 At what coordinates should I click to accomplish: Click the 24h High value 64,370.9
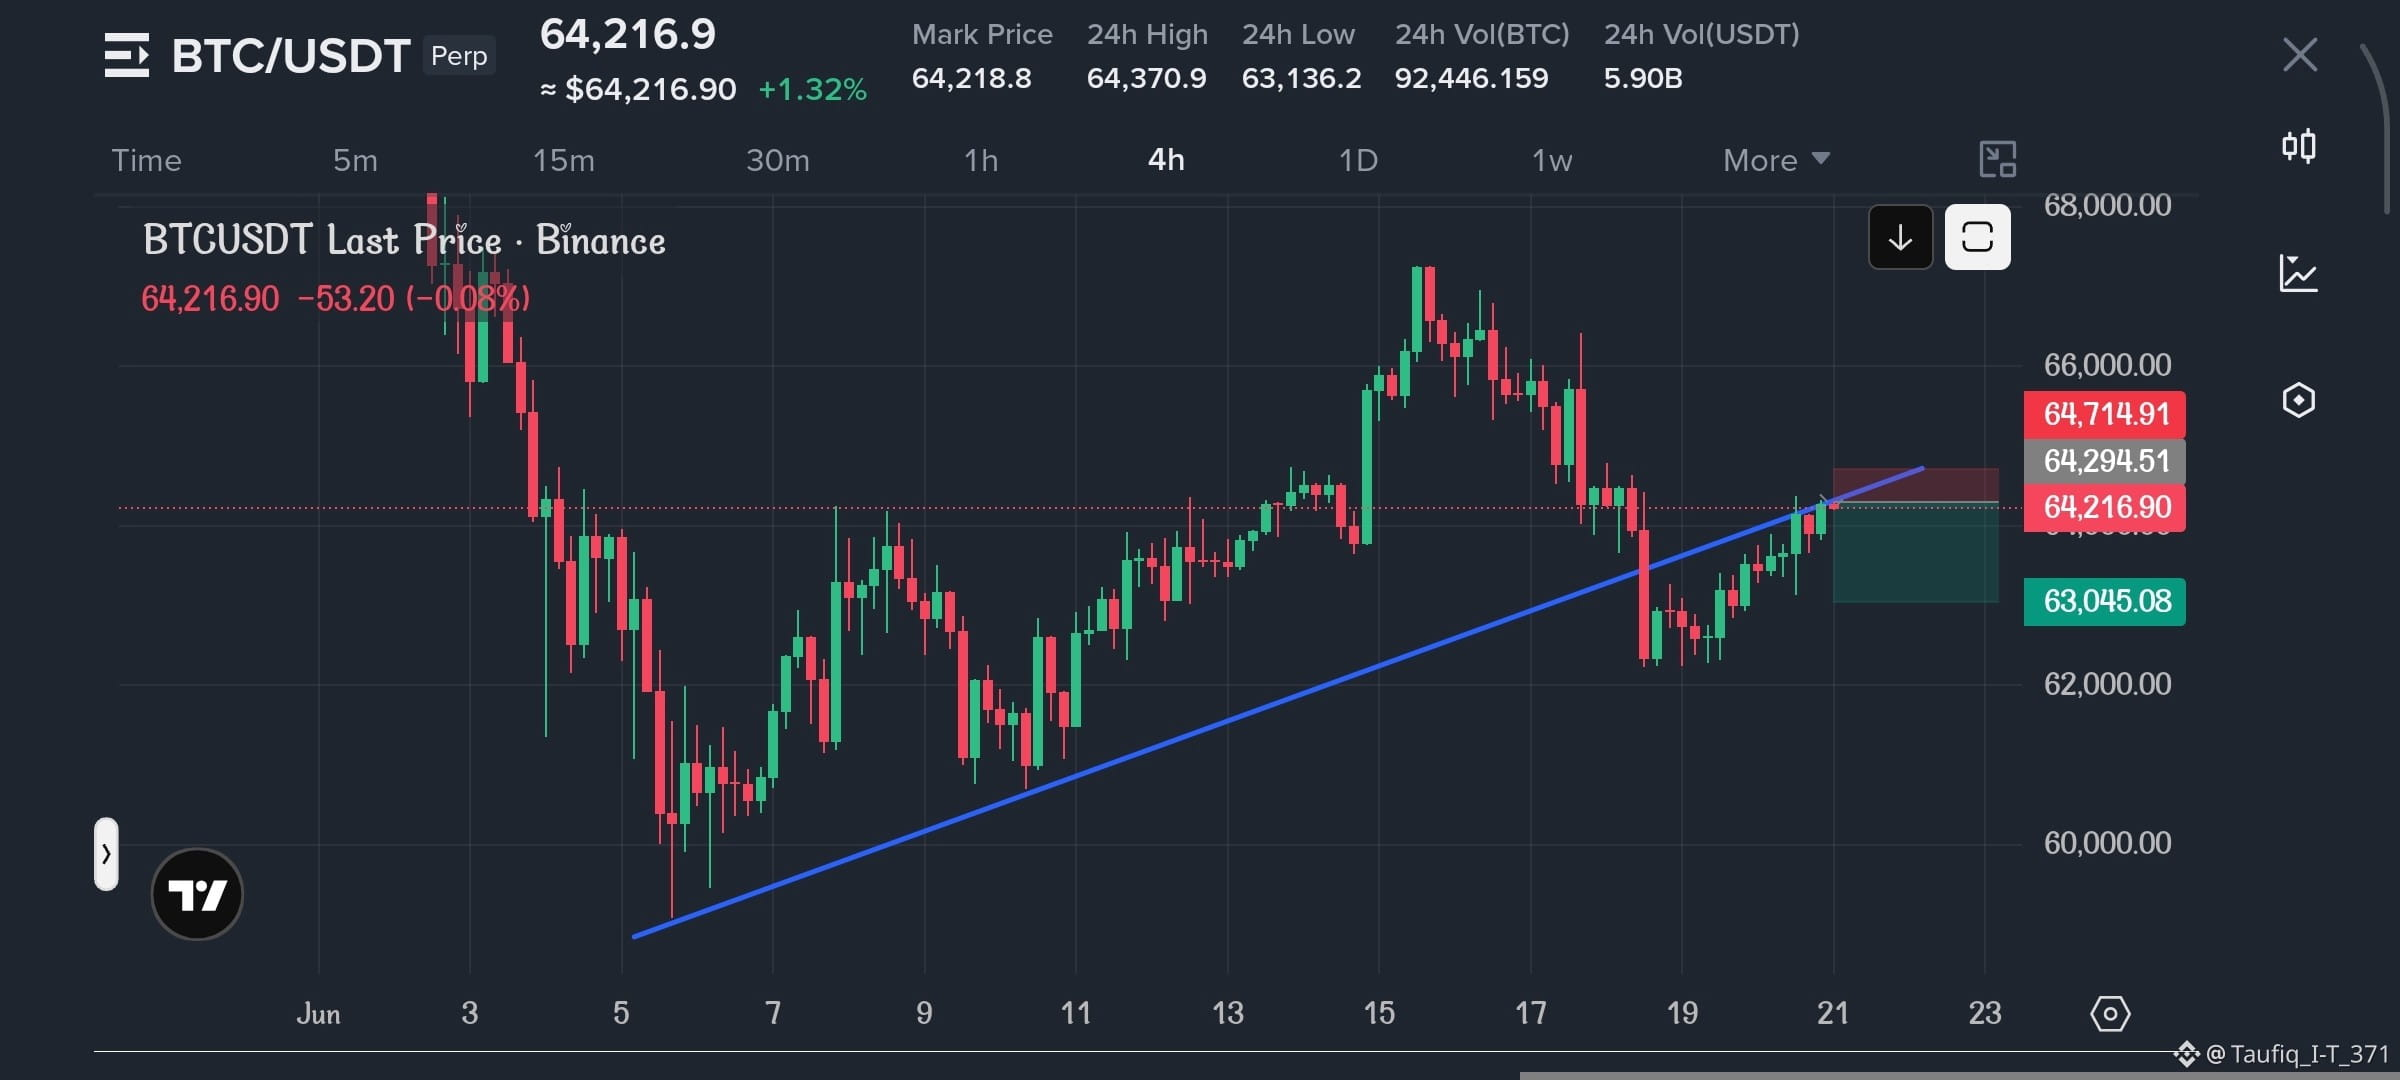(1146, 78)
